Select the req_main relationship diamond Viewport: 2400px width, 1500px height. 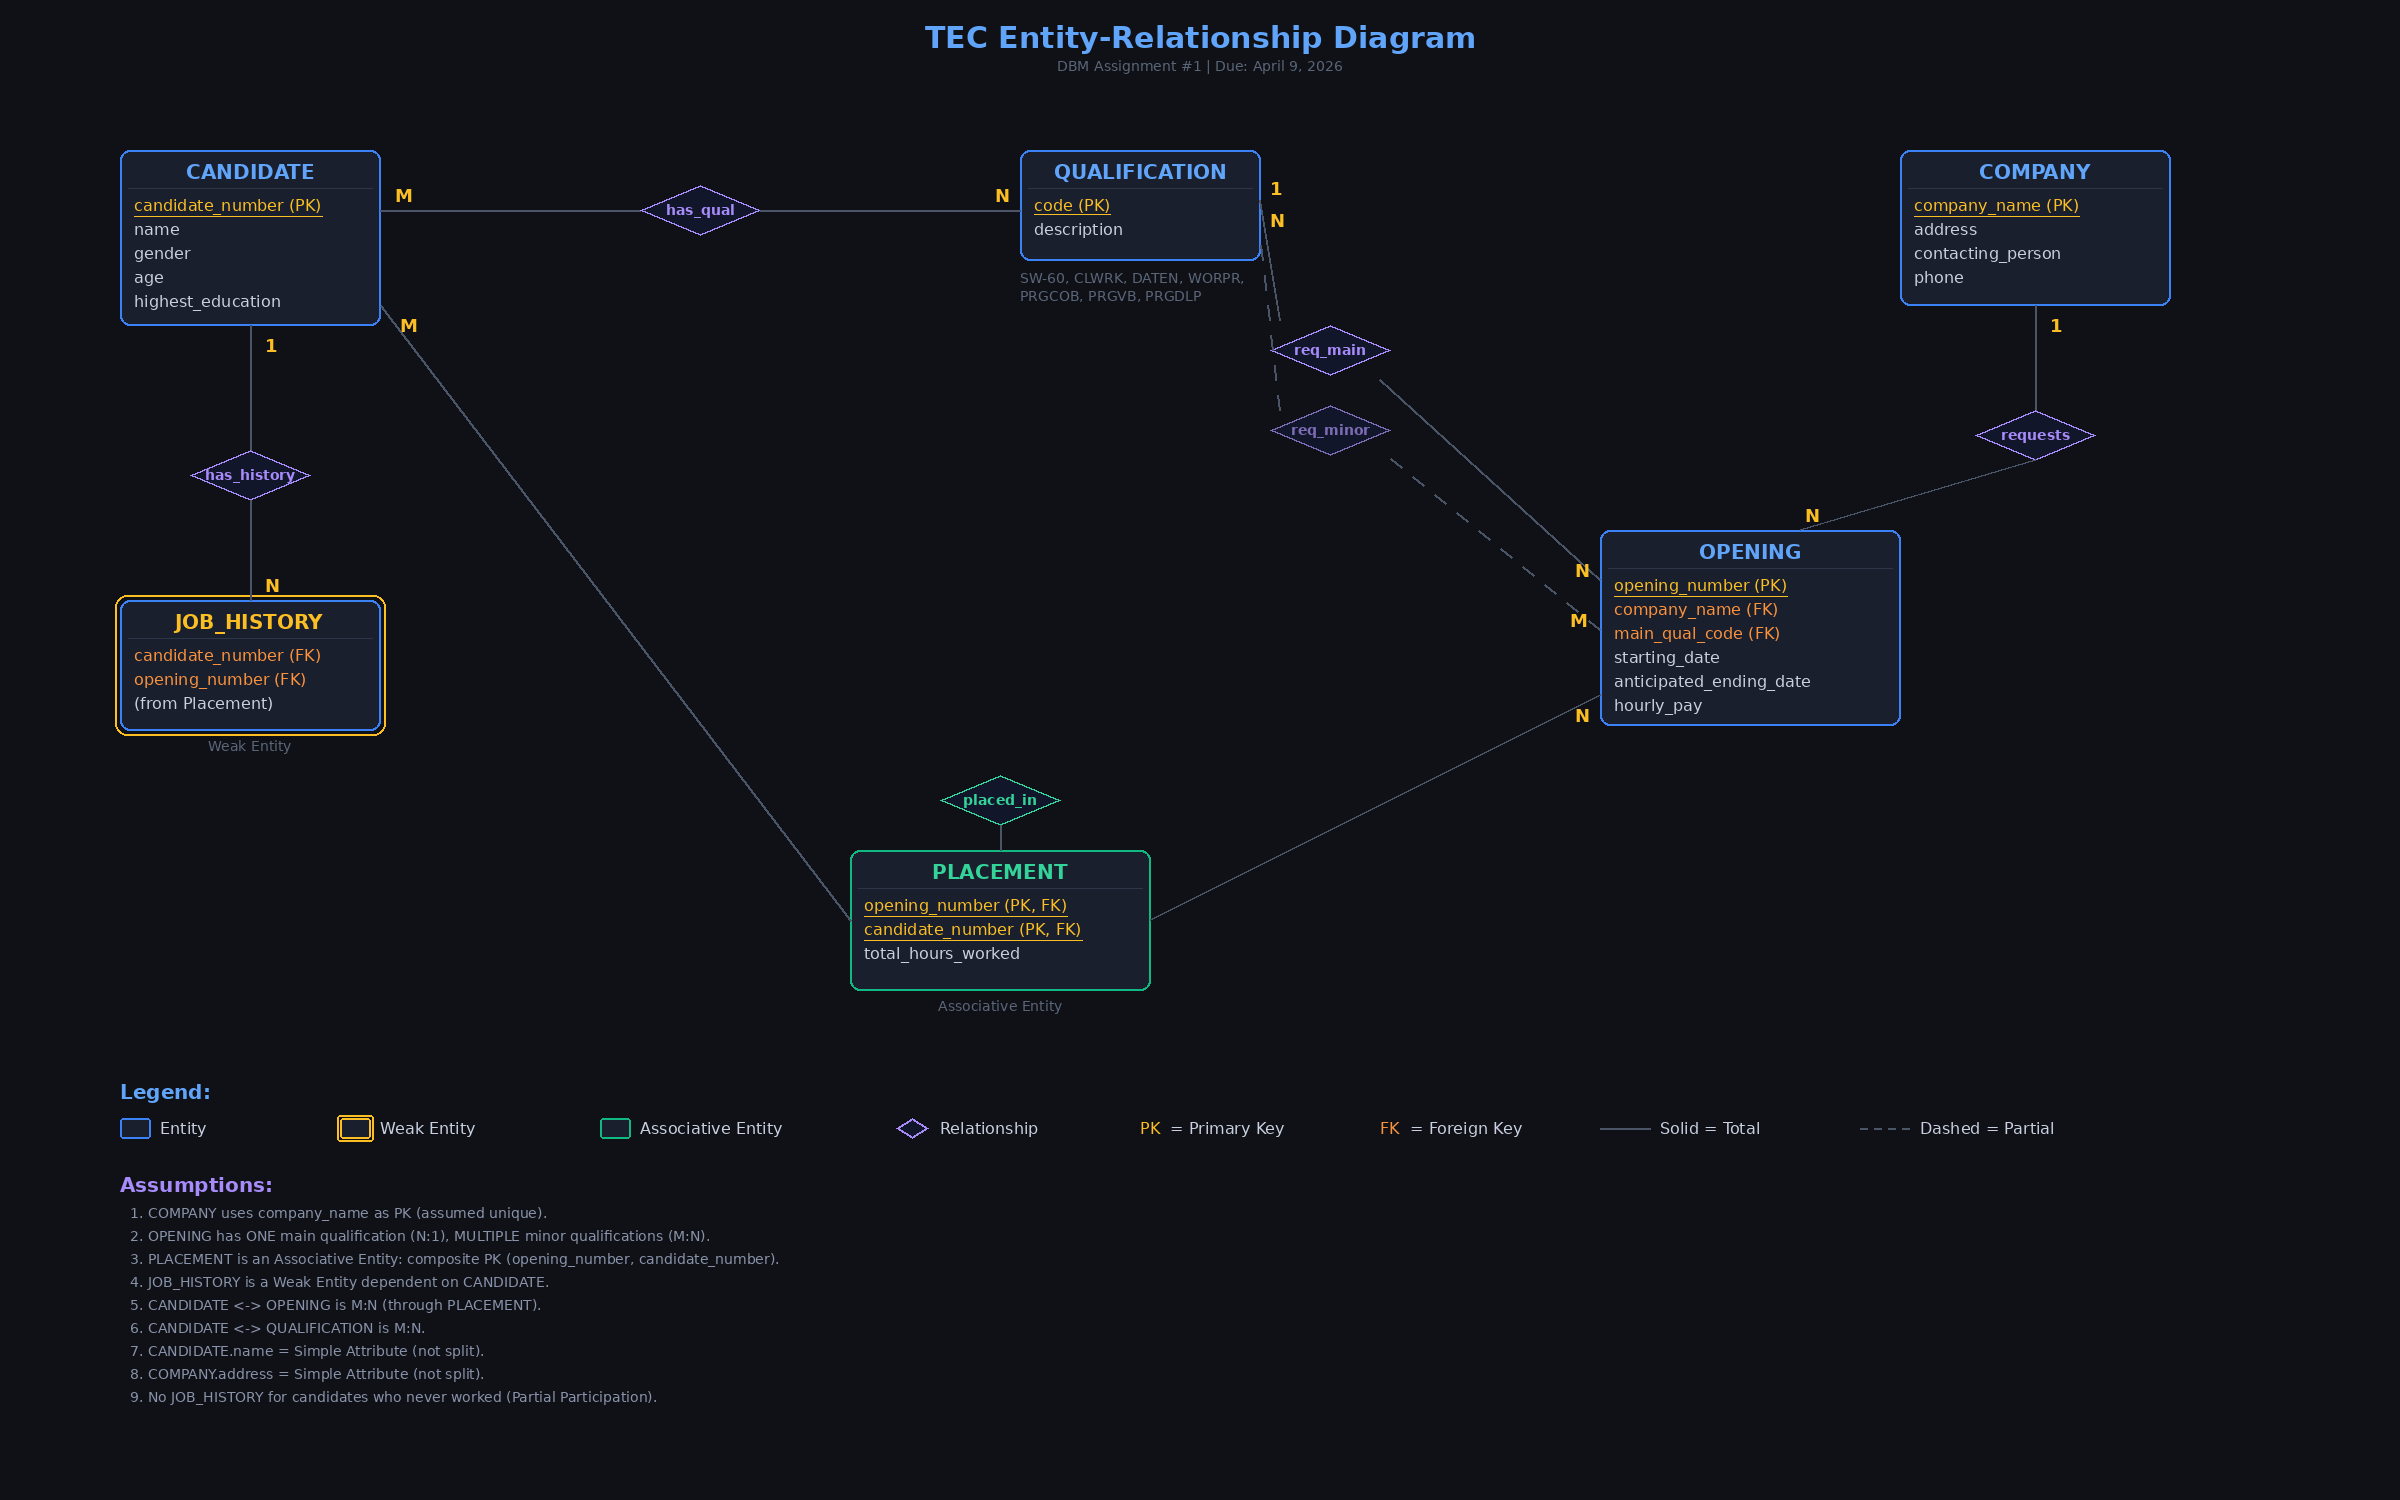[x=1330, y=350]
